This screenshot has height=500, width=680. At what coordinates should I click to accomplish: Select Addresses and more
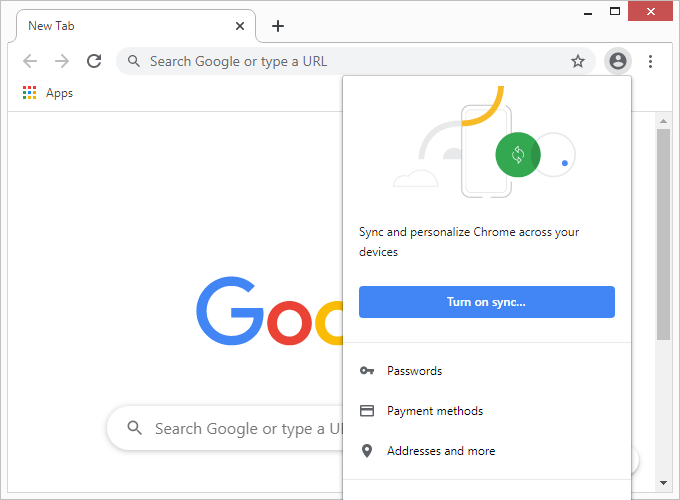pos(441,451)
